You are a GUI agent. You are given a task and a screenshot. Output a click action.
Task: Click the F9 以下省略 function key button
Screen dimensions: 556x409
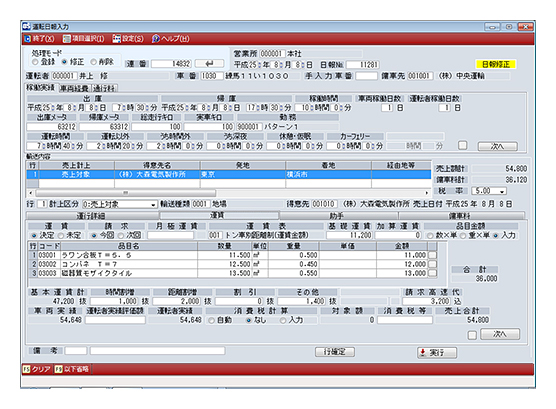(72, 369)
